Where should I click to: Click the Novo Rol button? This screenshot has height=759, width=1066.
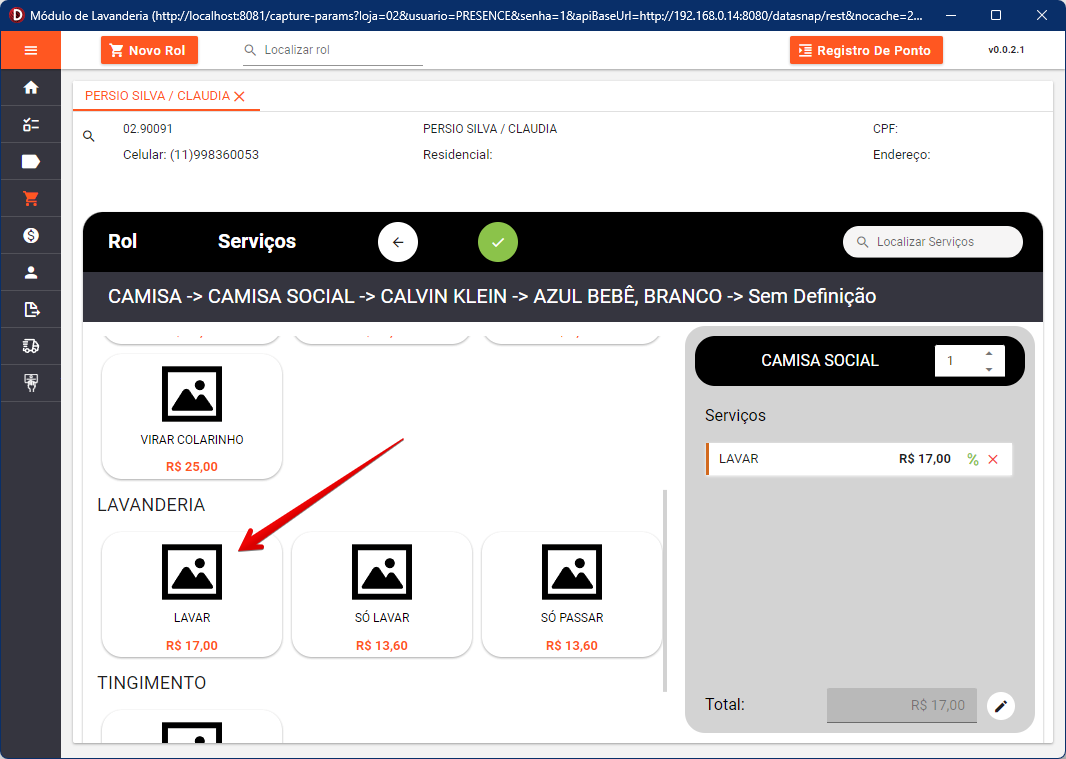coord(150,50)
